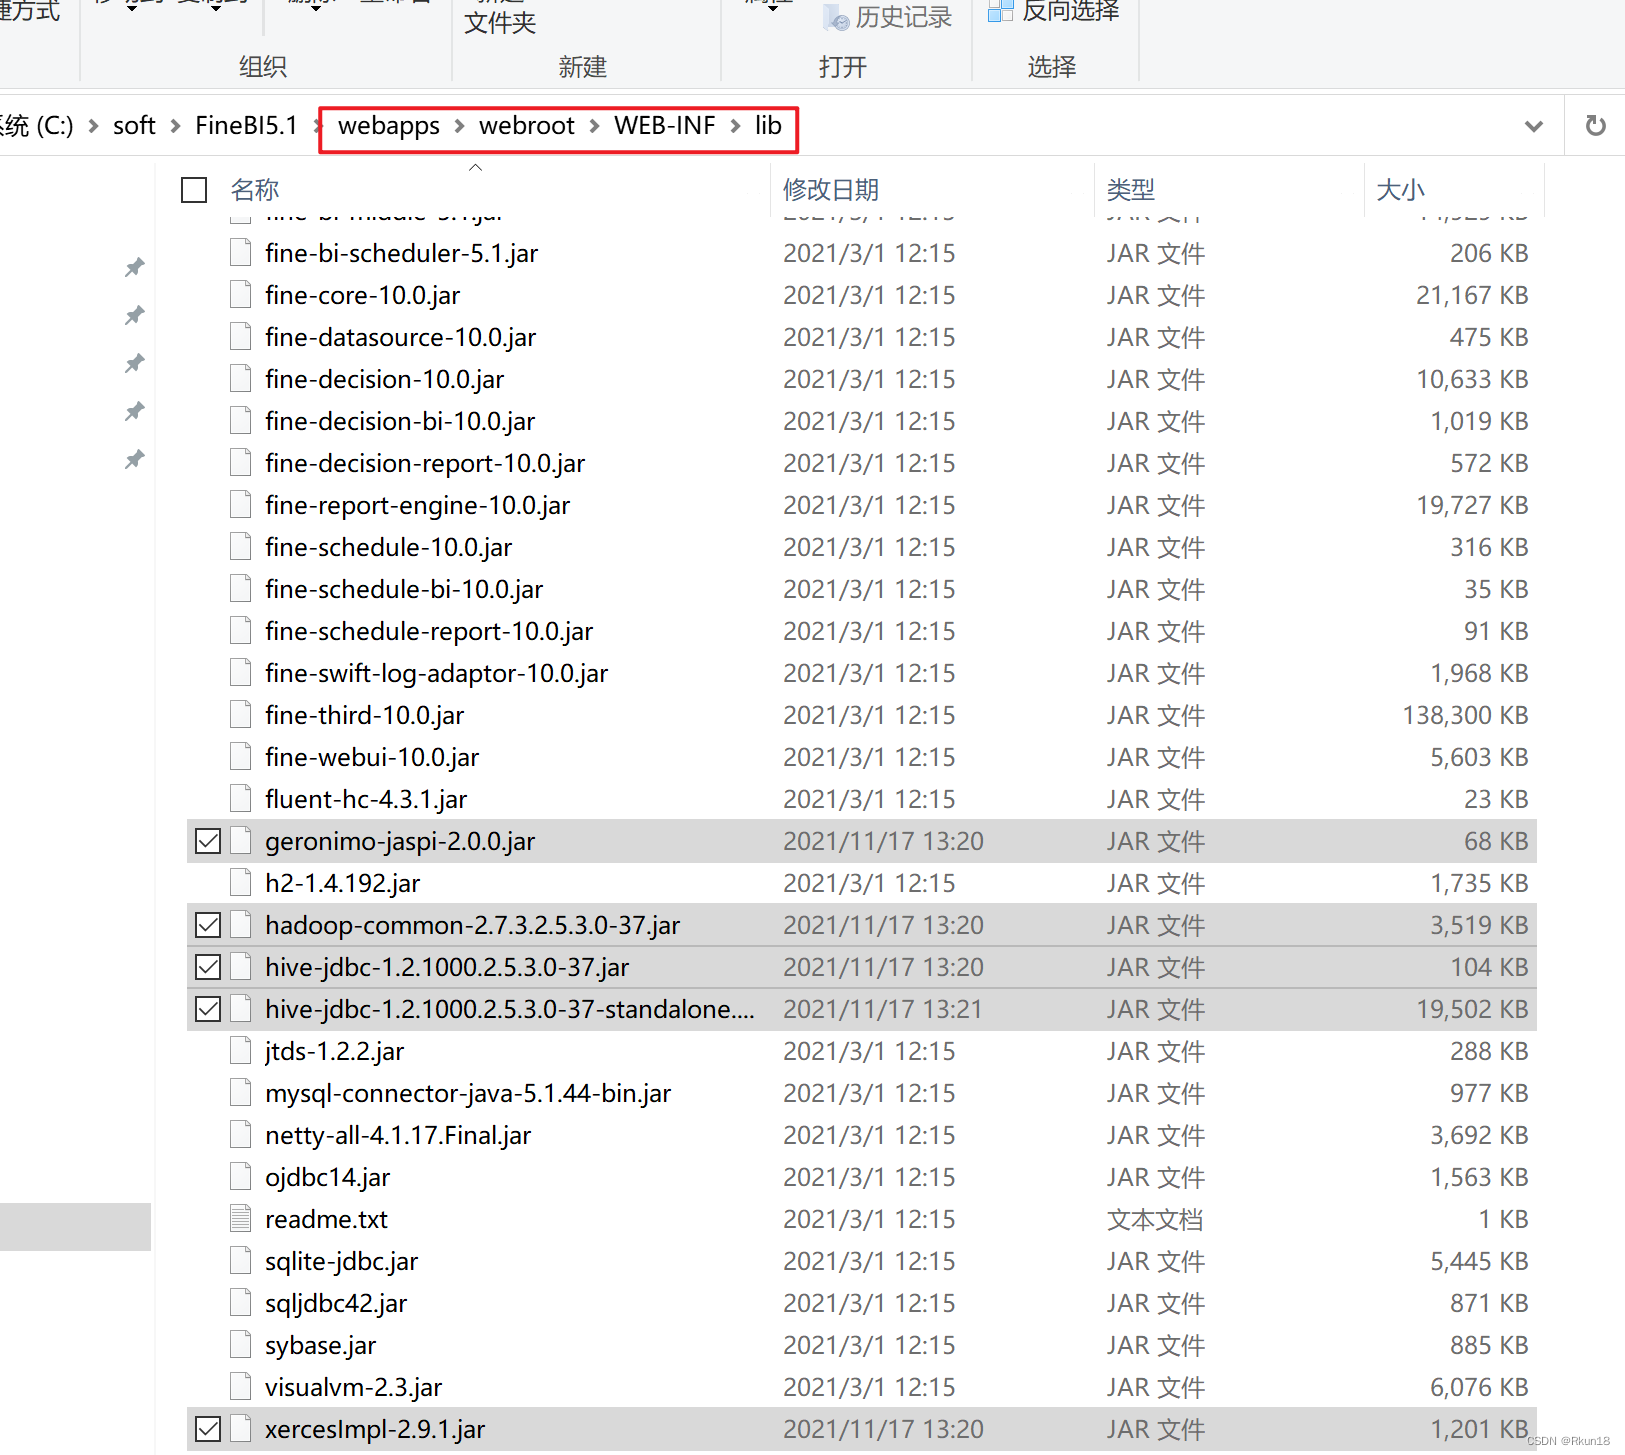Click the topmost pin icon in navigation pane
The height and width of the screenshot is (1455, 1625).
[x=134, y=267]
